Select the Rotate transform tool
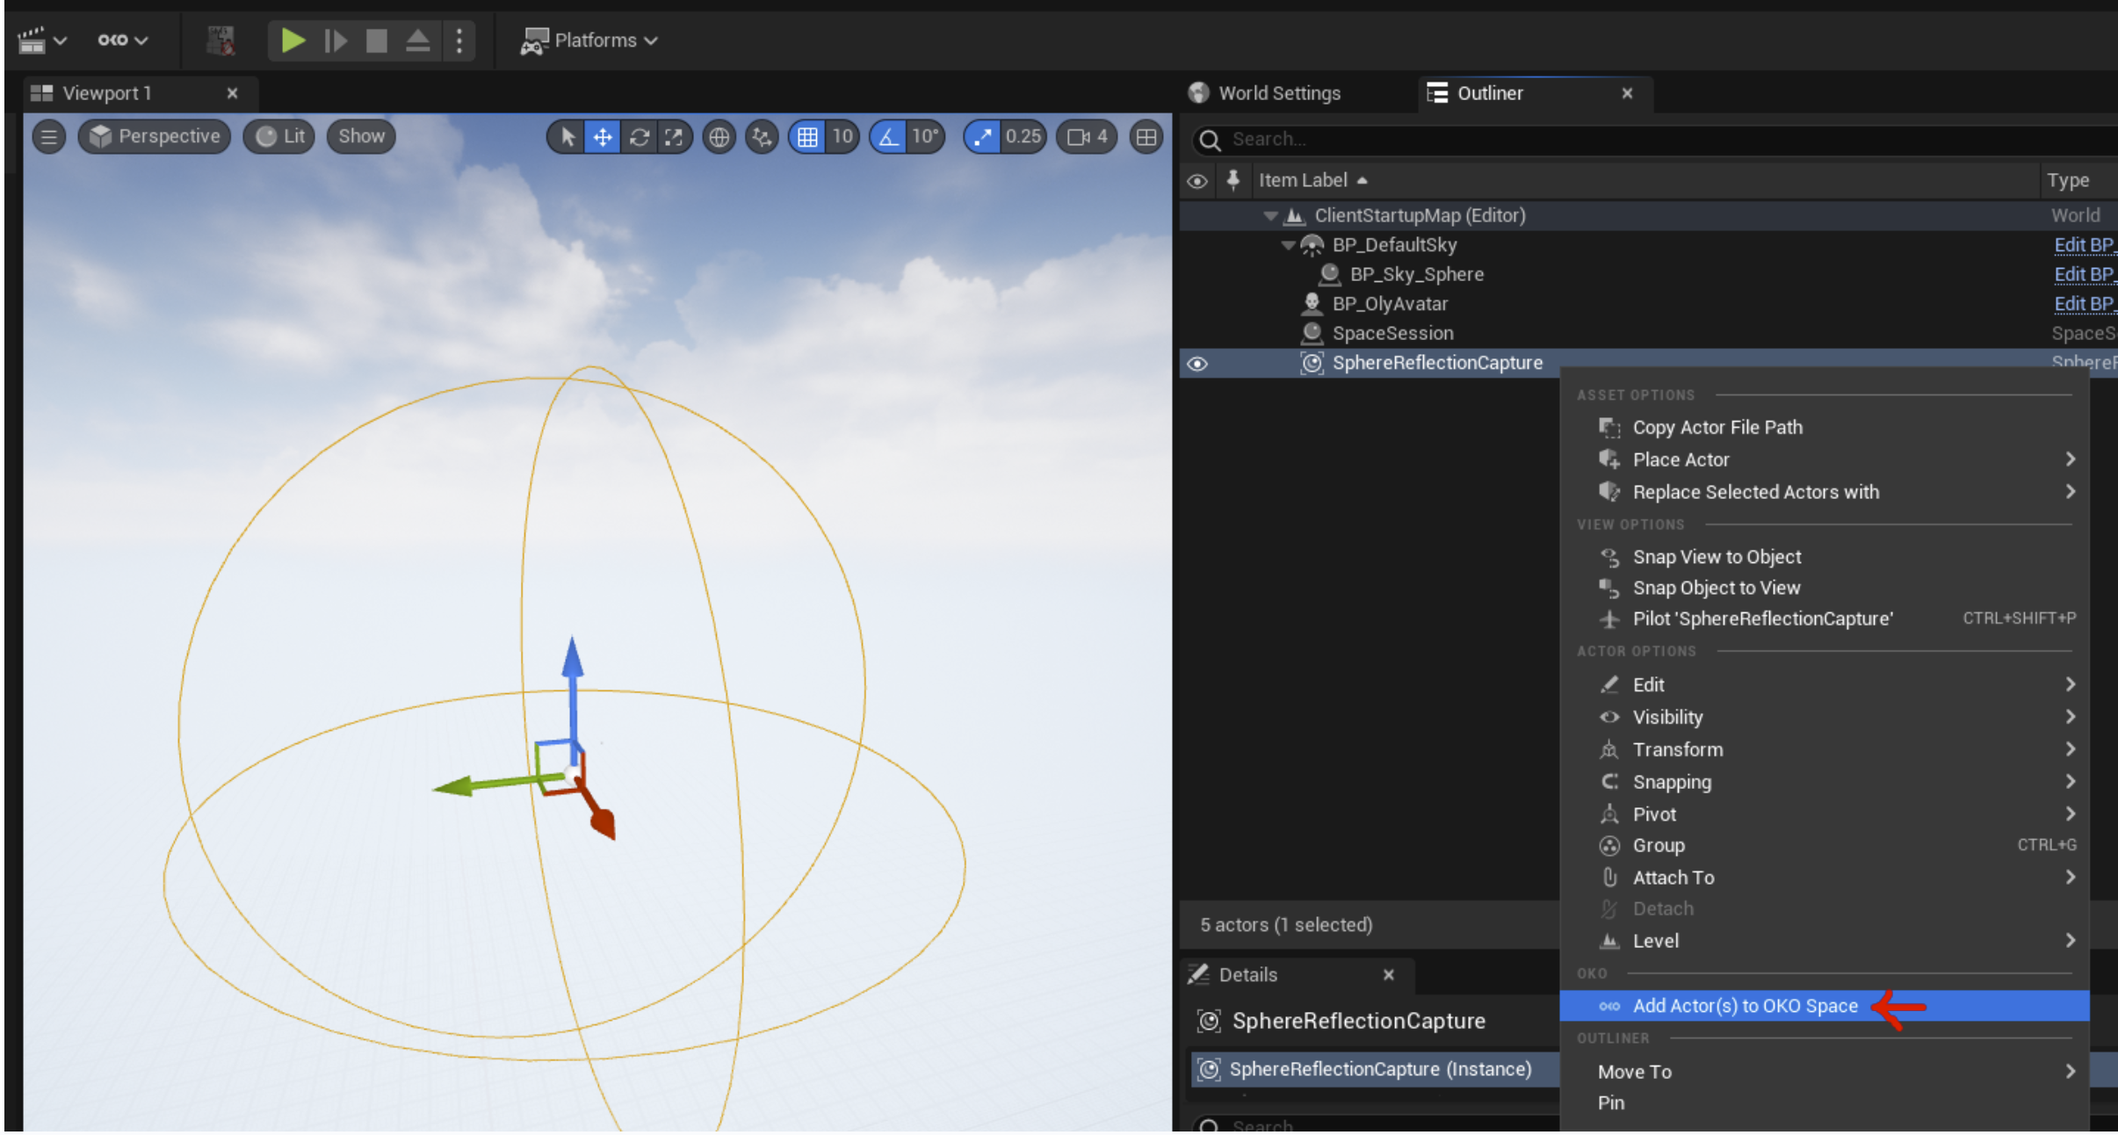Screen dimensions: 2118x1135 [x=639, y=137]
